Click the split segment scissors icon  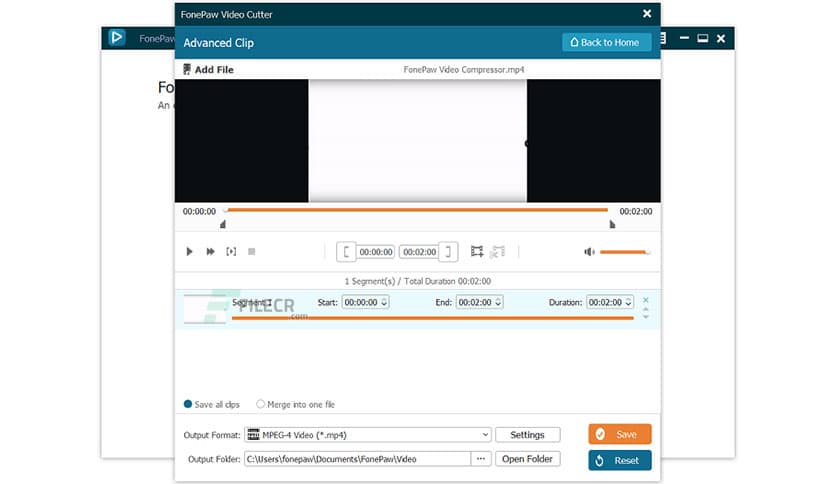(497, 251)
